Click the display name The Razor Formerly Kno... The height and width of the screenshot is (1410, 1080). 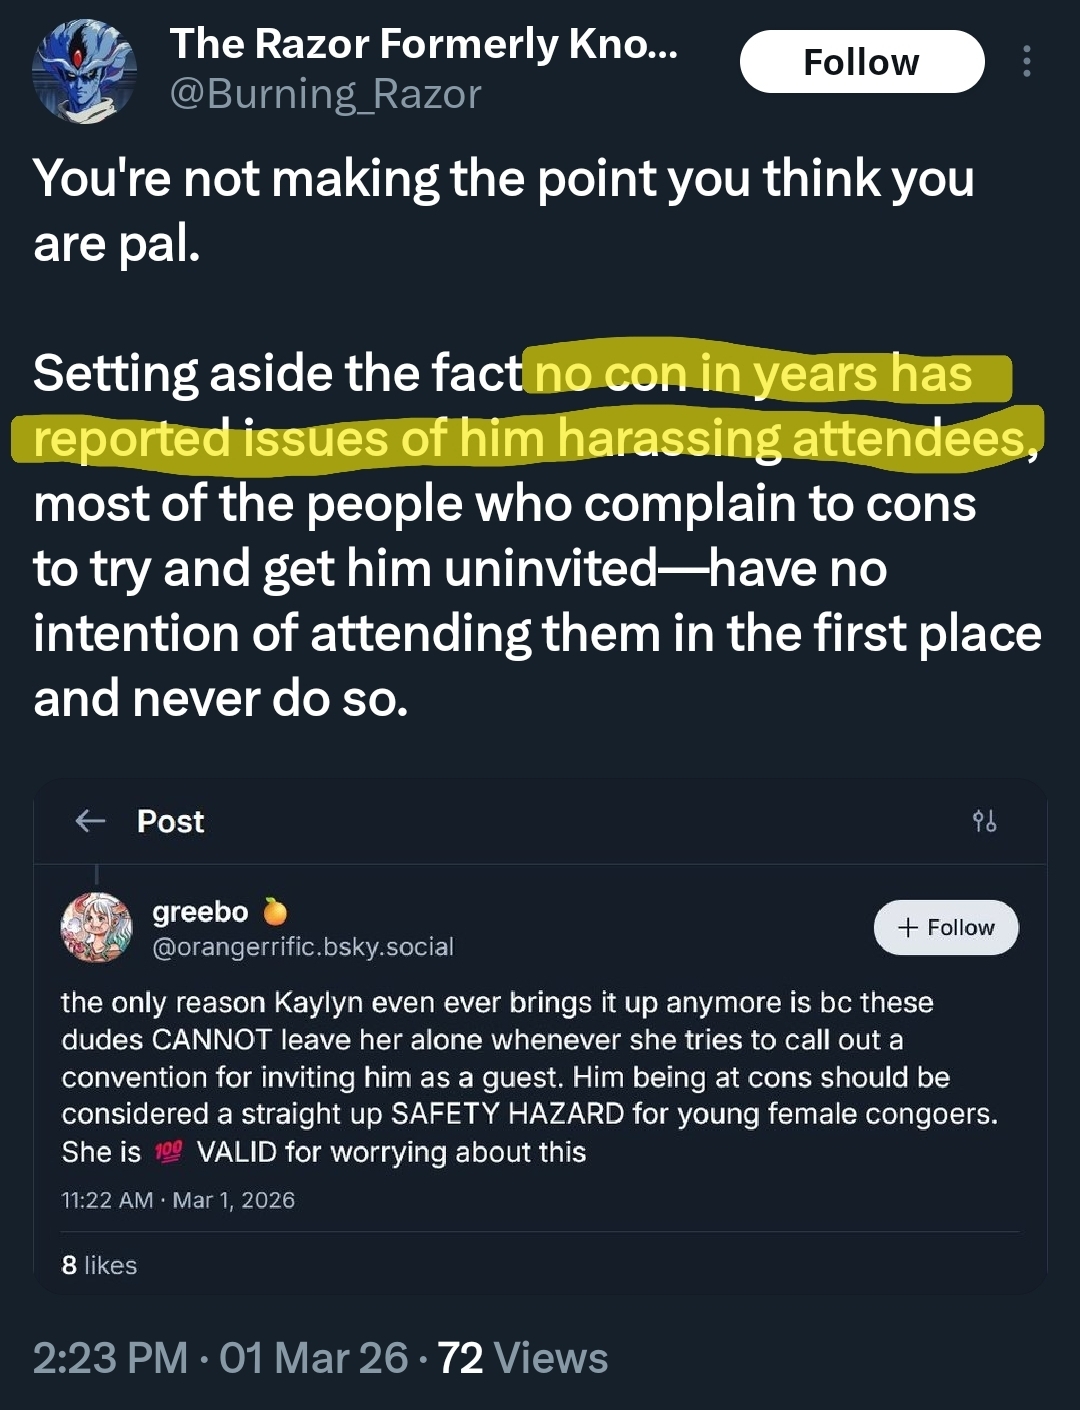423,44
